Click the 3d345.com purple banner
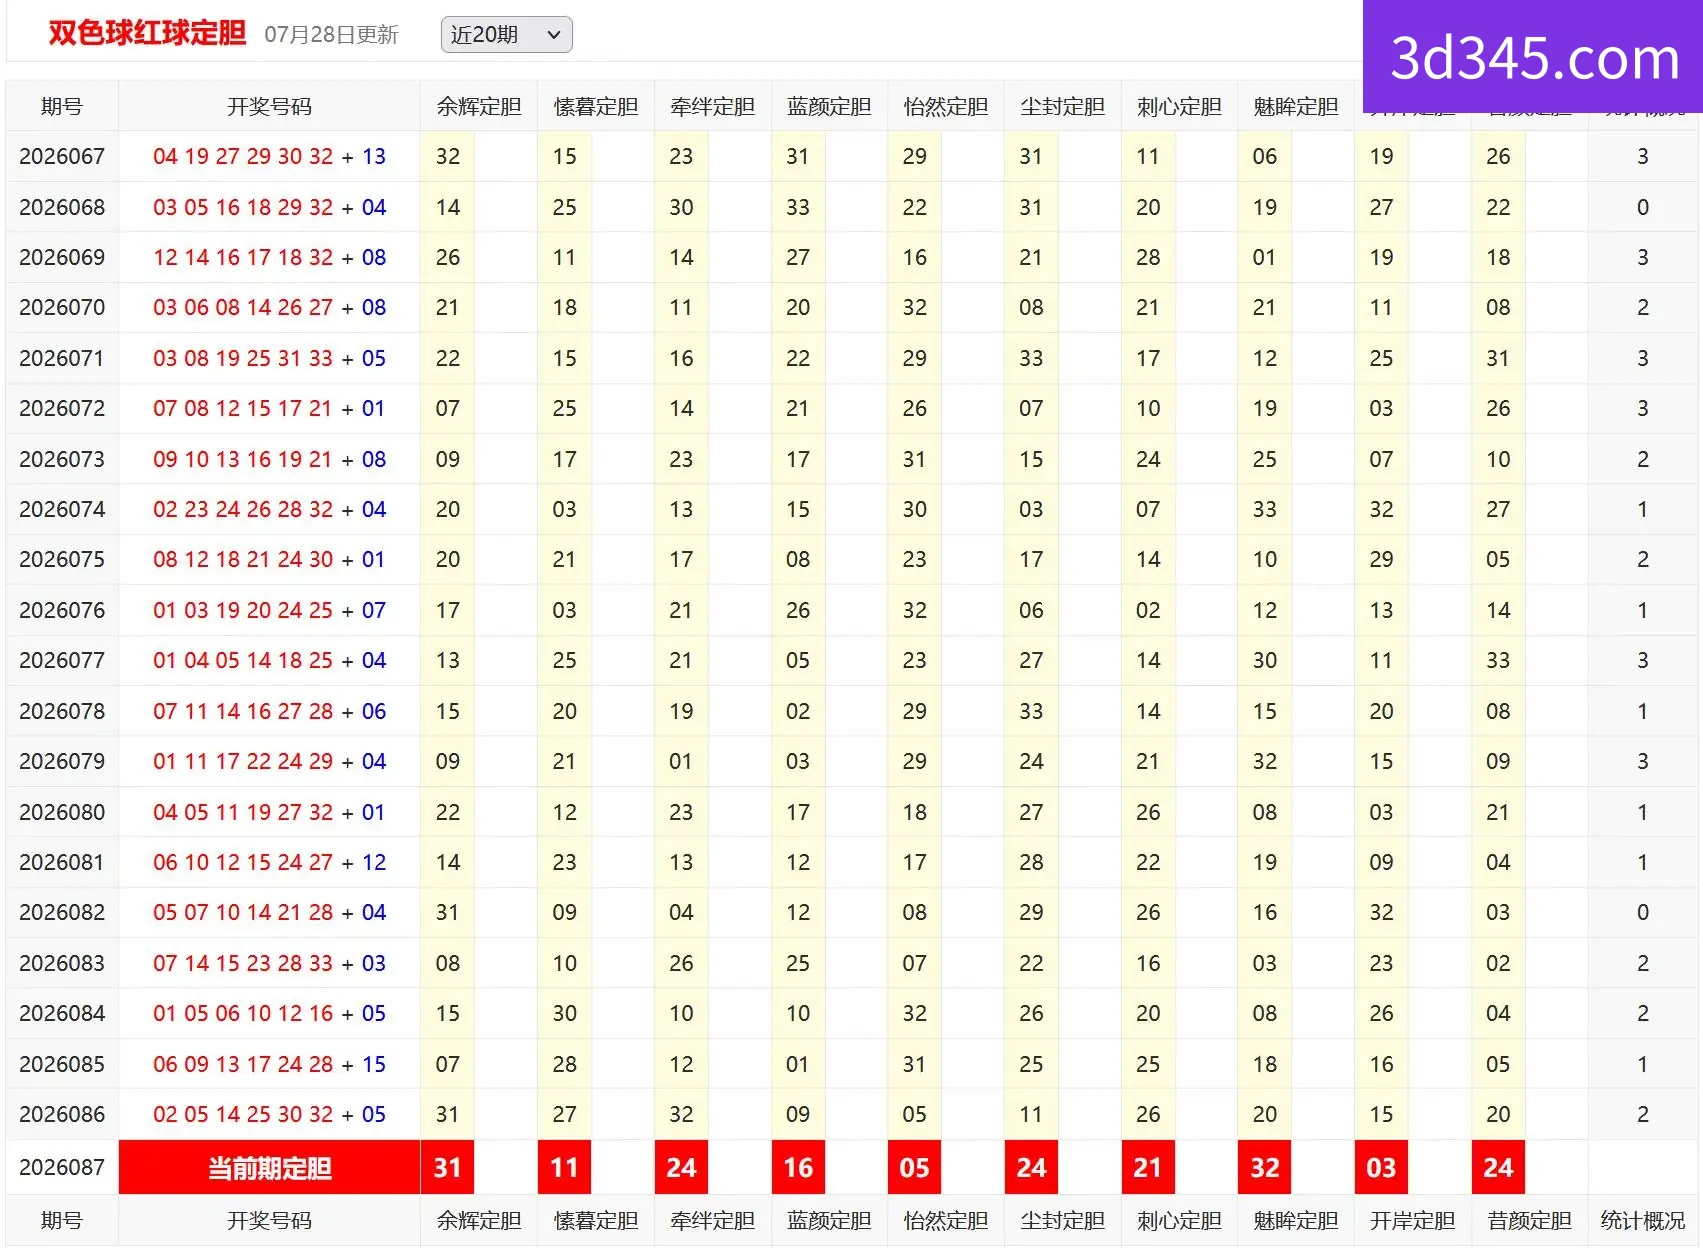1703x1248 pixels. tap(1533, 57)
